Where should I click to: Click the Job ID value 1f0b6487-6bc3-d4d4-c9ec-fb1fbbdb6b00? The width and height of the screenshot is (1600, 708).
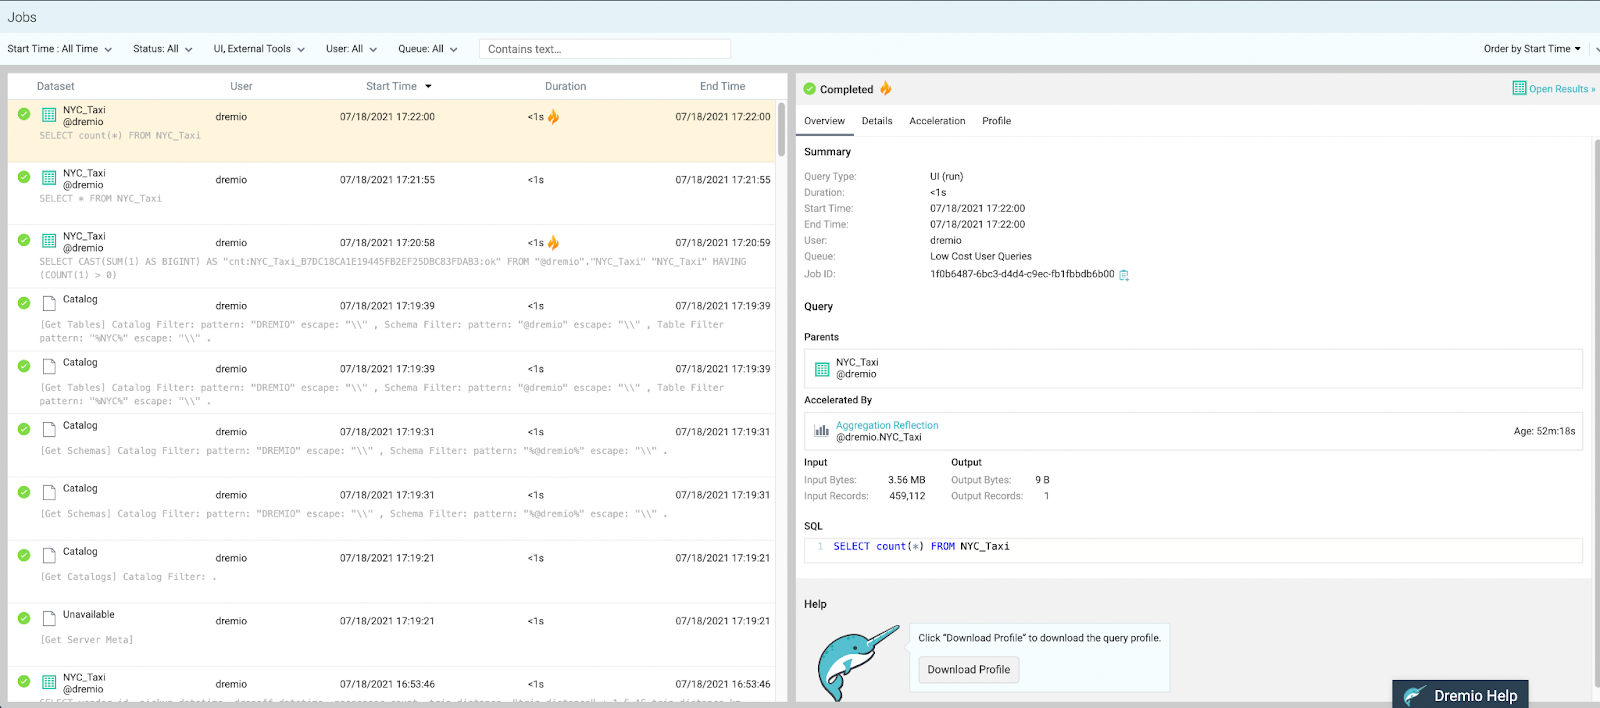click(x=1022, y=274)
